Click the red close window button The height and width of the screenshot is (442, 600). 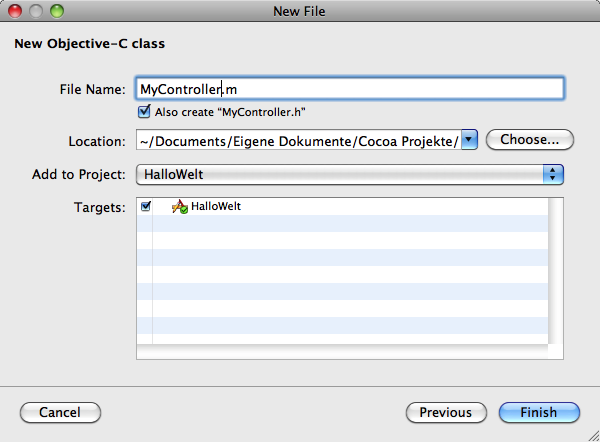[15, 11]
